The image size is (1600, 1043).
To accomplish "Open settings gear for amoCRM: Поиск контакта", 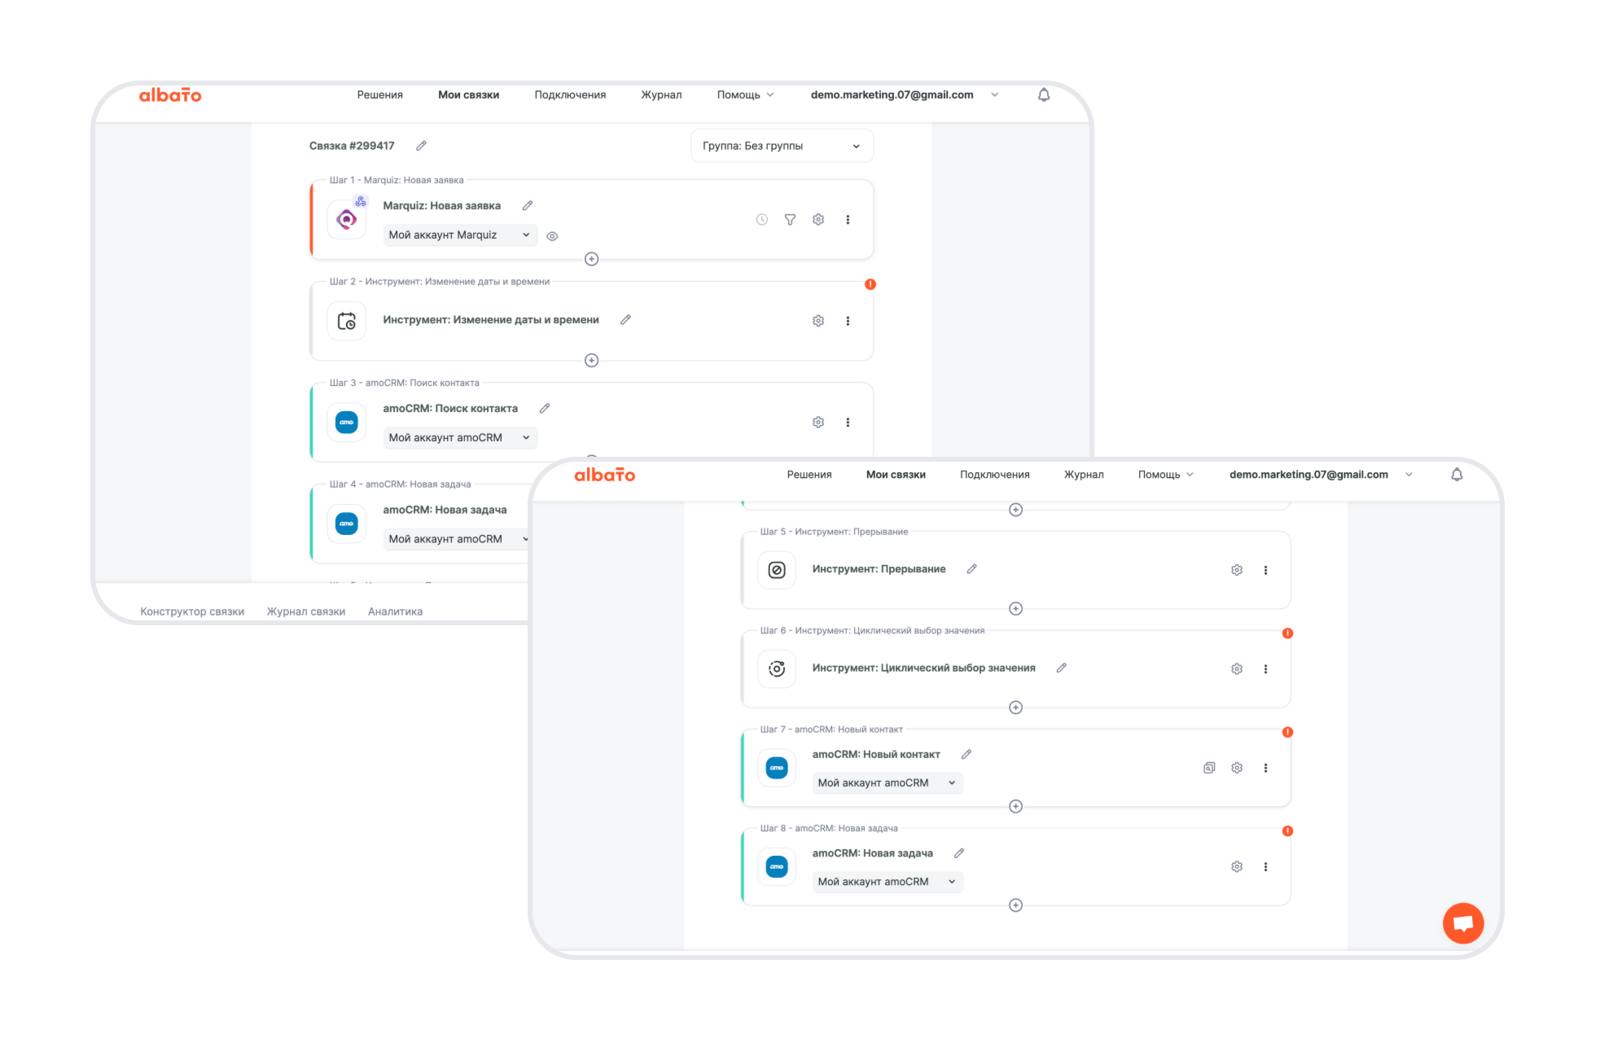I will [x=818, y=423].
